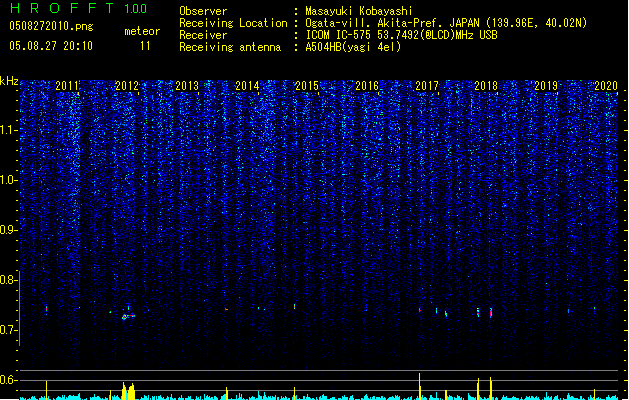Click the 'Receiving antenna' label

[230, 47]
